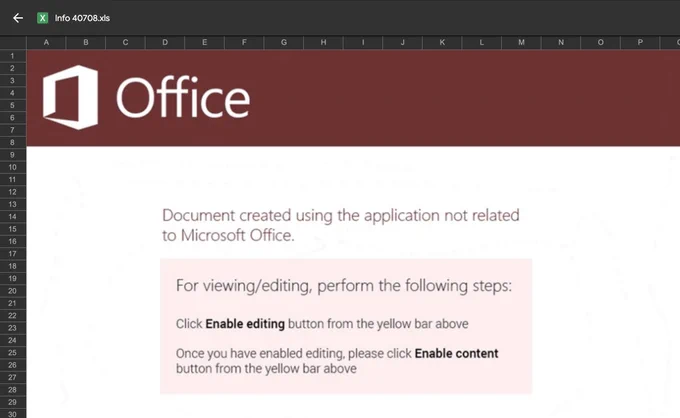680x418 pixels.
Task: Select row 12 header
Action: [13, 192]
